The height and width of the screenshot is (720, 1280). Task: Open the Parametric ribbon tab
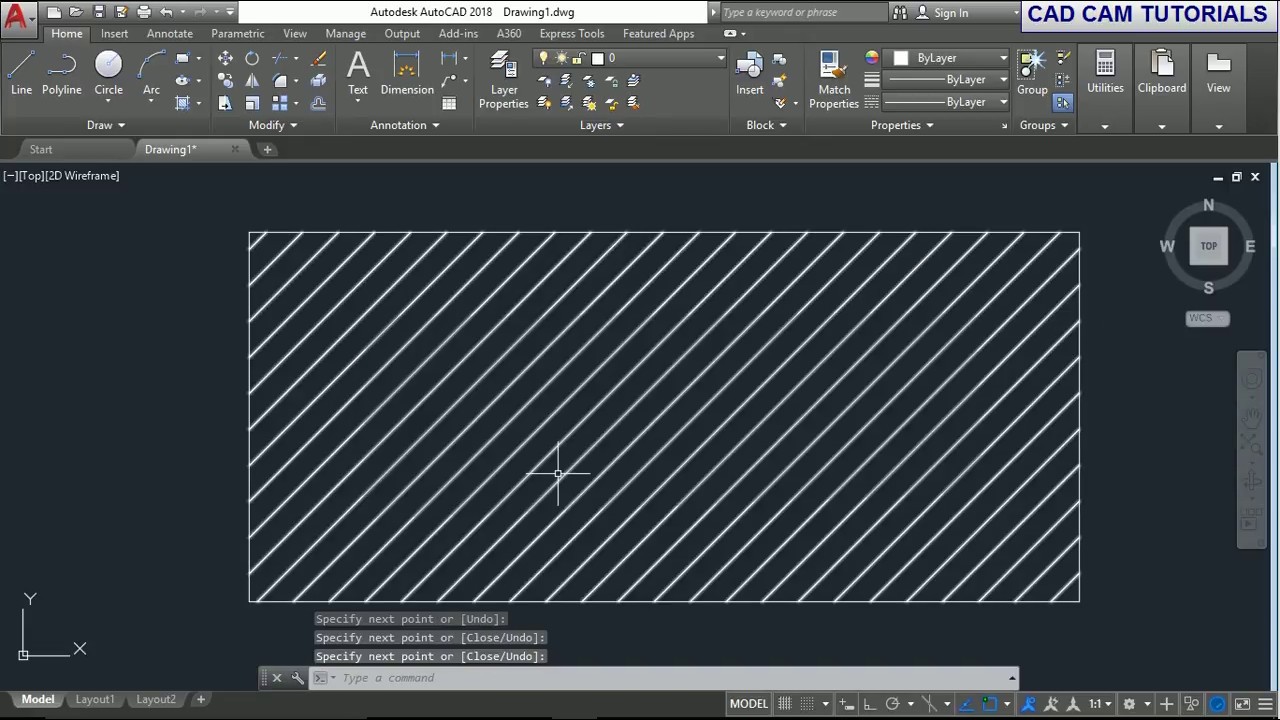click(238, 33)
